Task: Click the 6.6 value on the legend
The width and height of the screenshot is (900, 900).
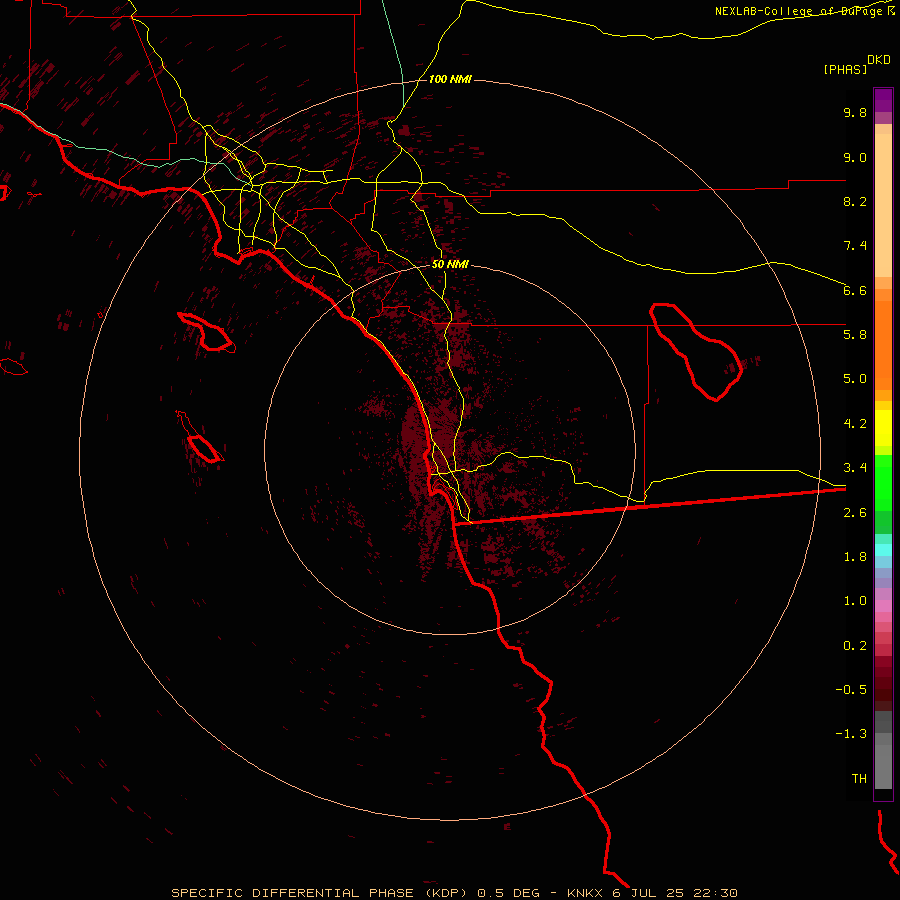Action: pos(855,290)
